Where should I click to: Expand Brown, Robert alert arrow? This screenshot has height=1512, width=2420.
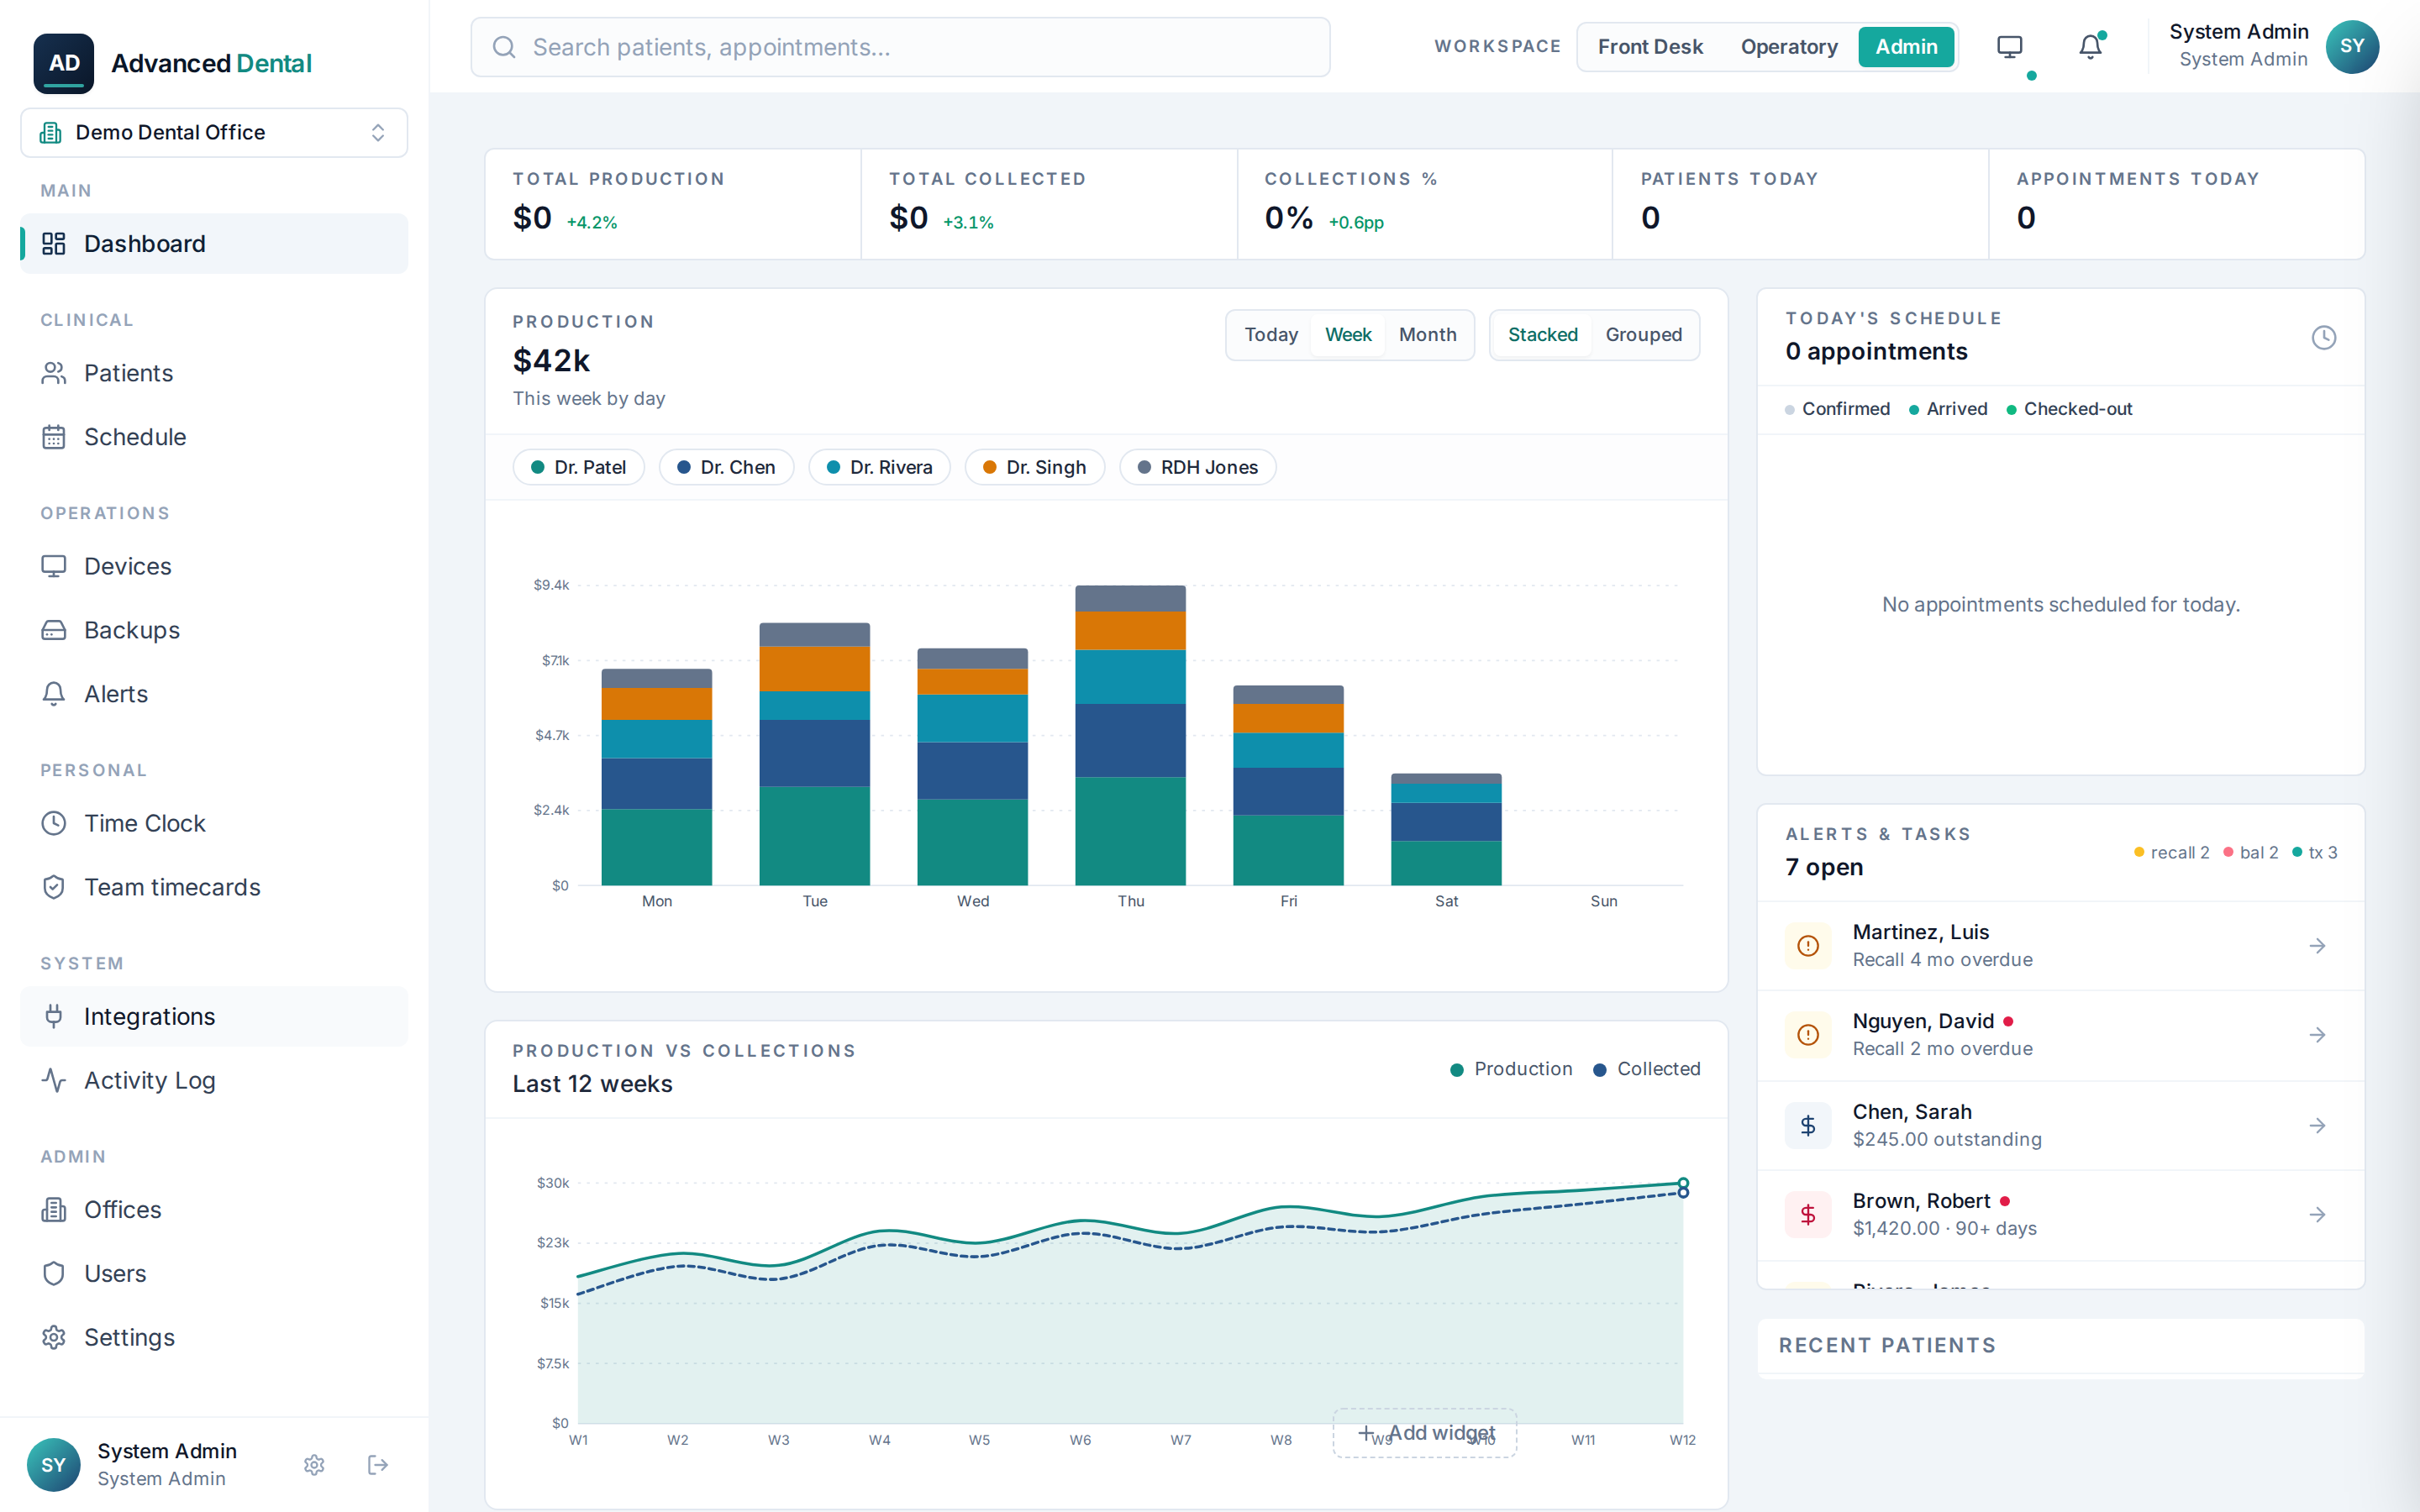pyautogui.click(x=2317, y=1214)
